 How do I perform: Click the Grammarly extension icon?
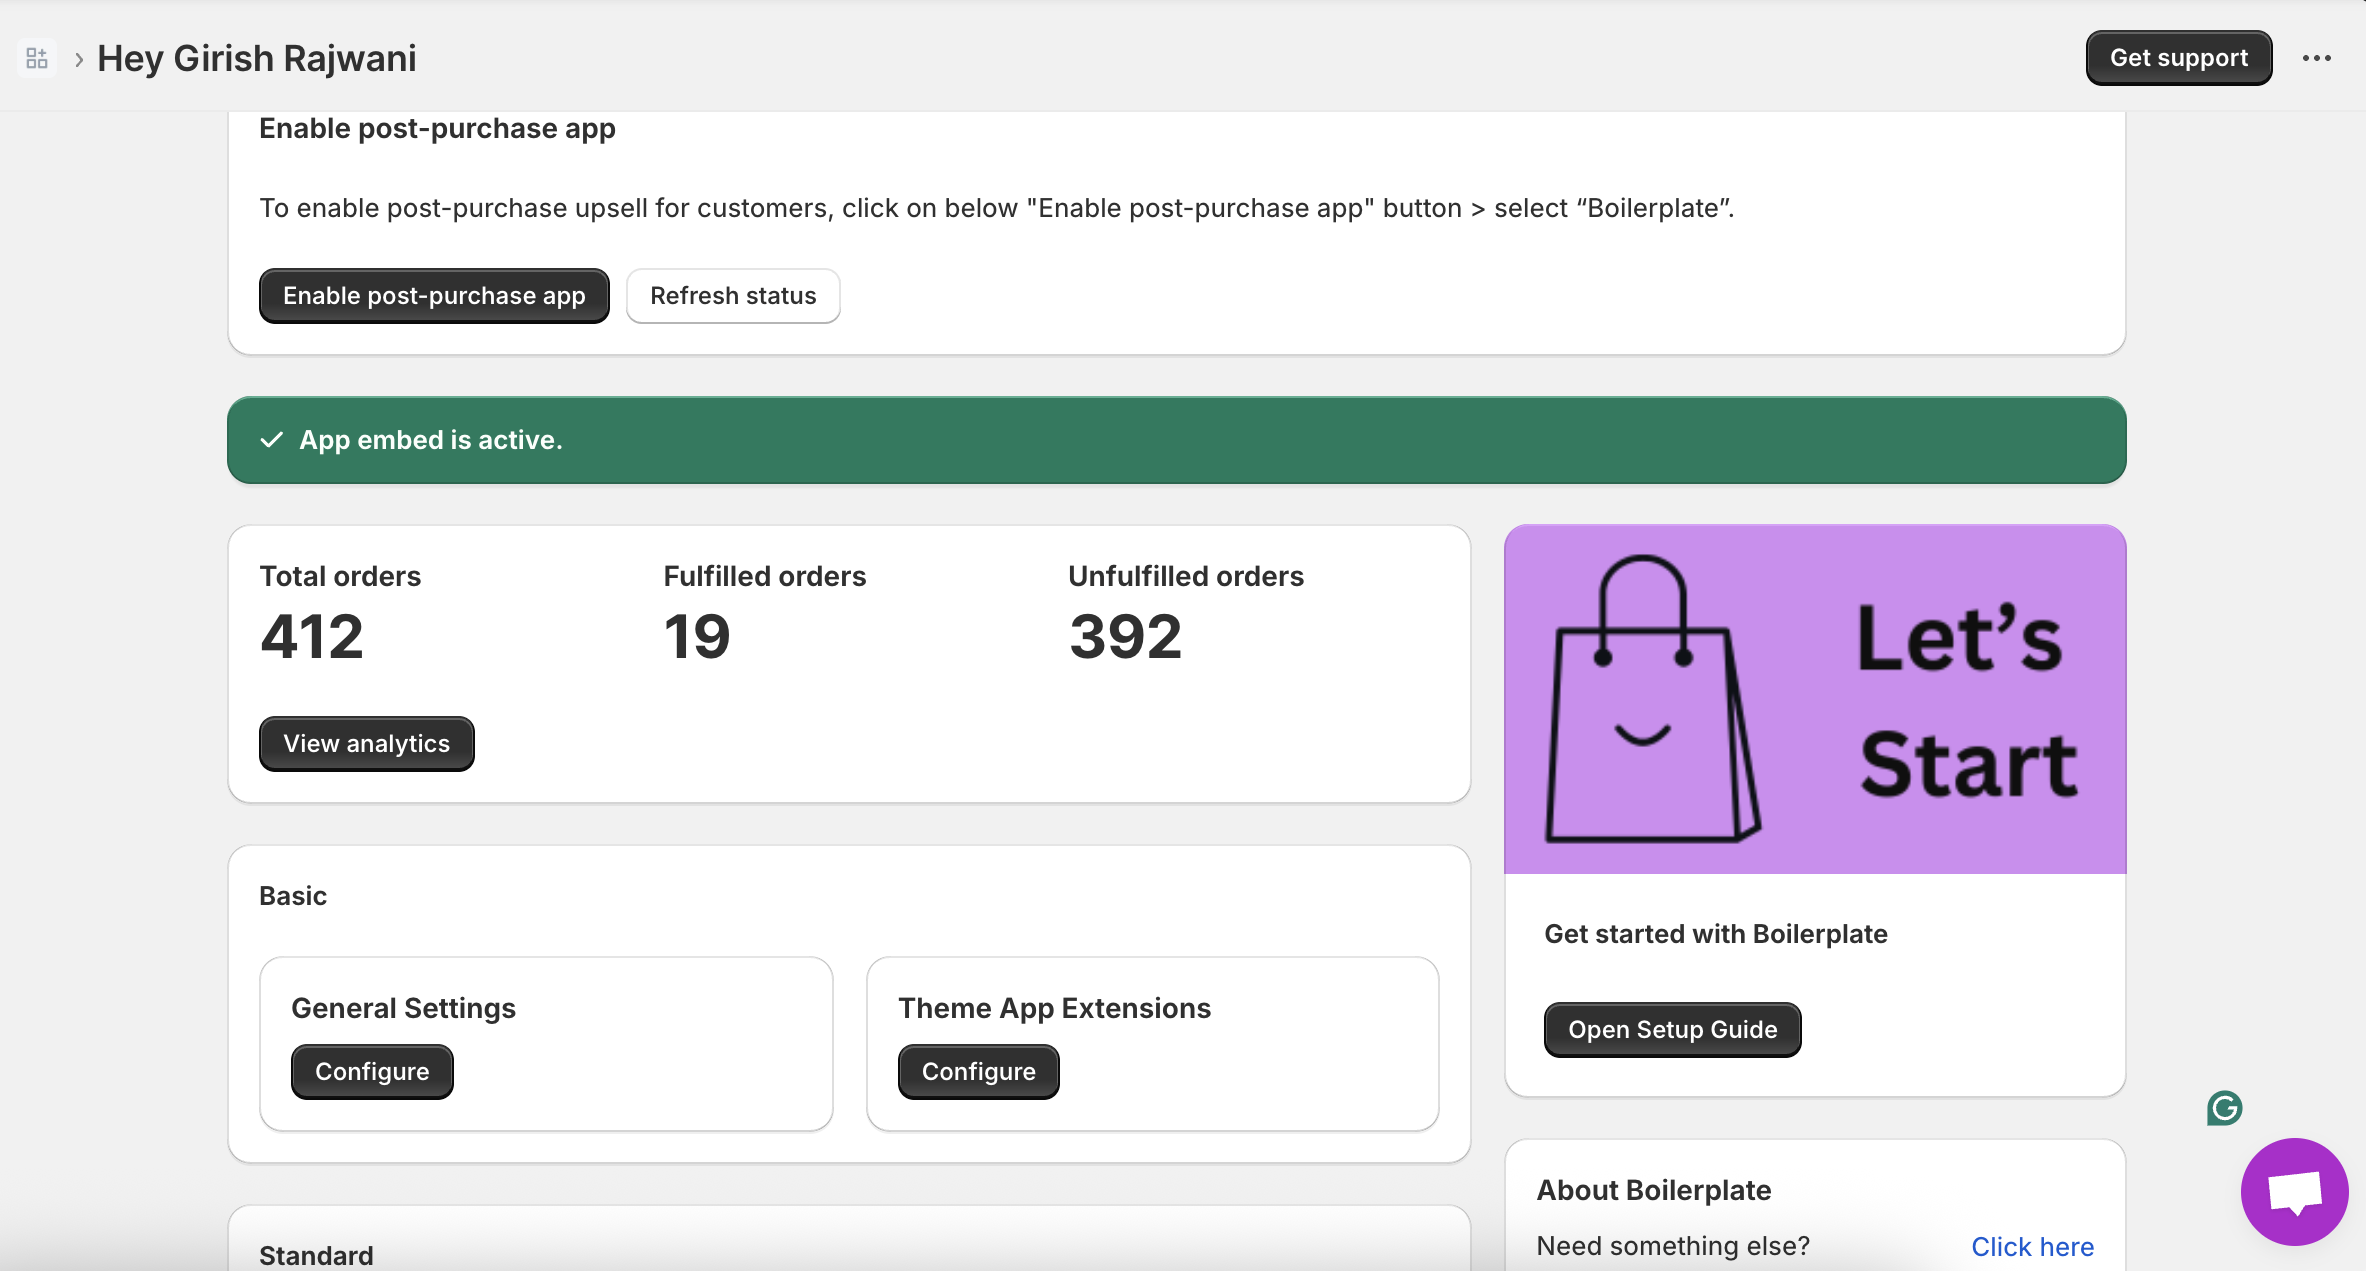pos(2224,1108)
